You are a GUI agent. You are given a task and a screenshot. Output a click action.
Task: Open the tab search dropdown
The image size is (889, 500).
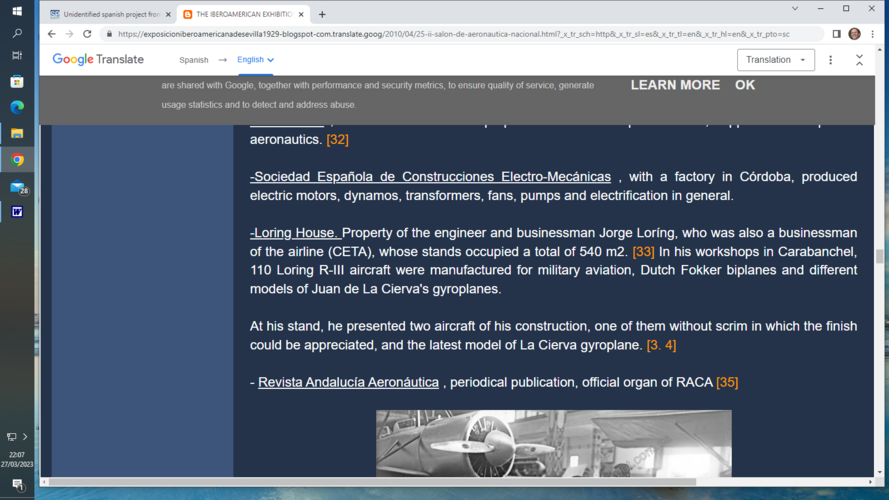tap(795, 9)
